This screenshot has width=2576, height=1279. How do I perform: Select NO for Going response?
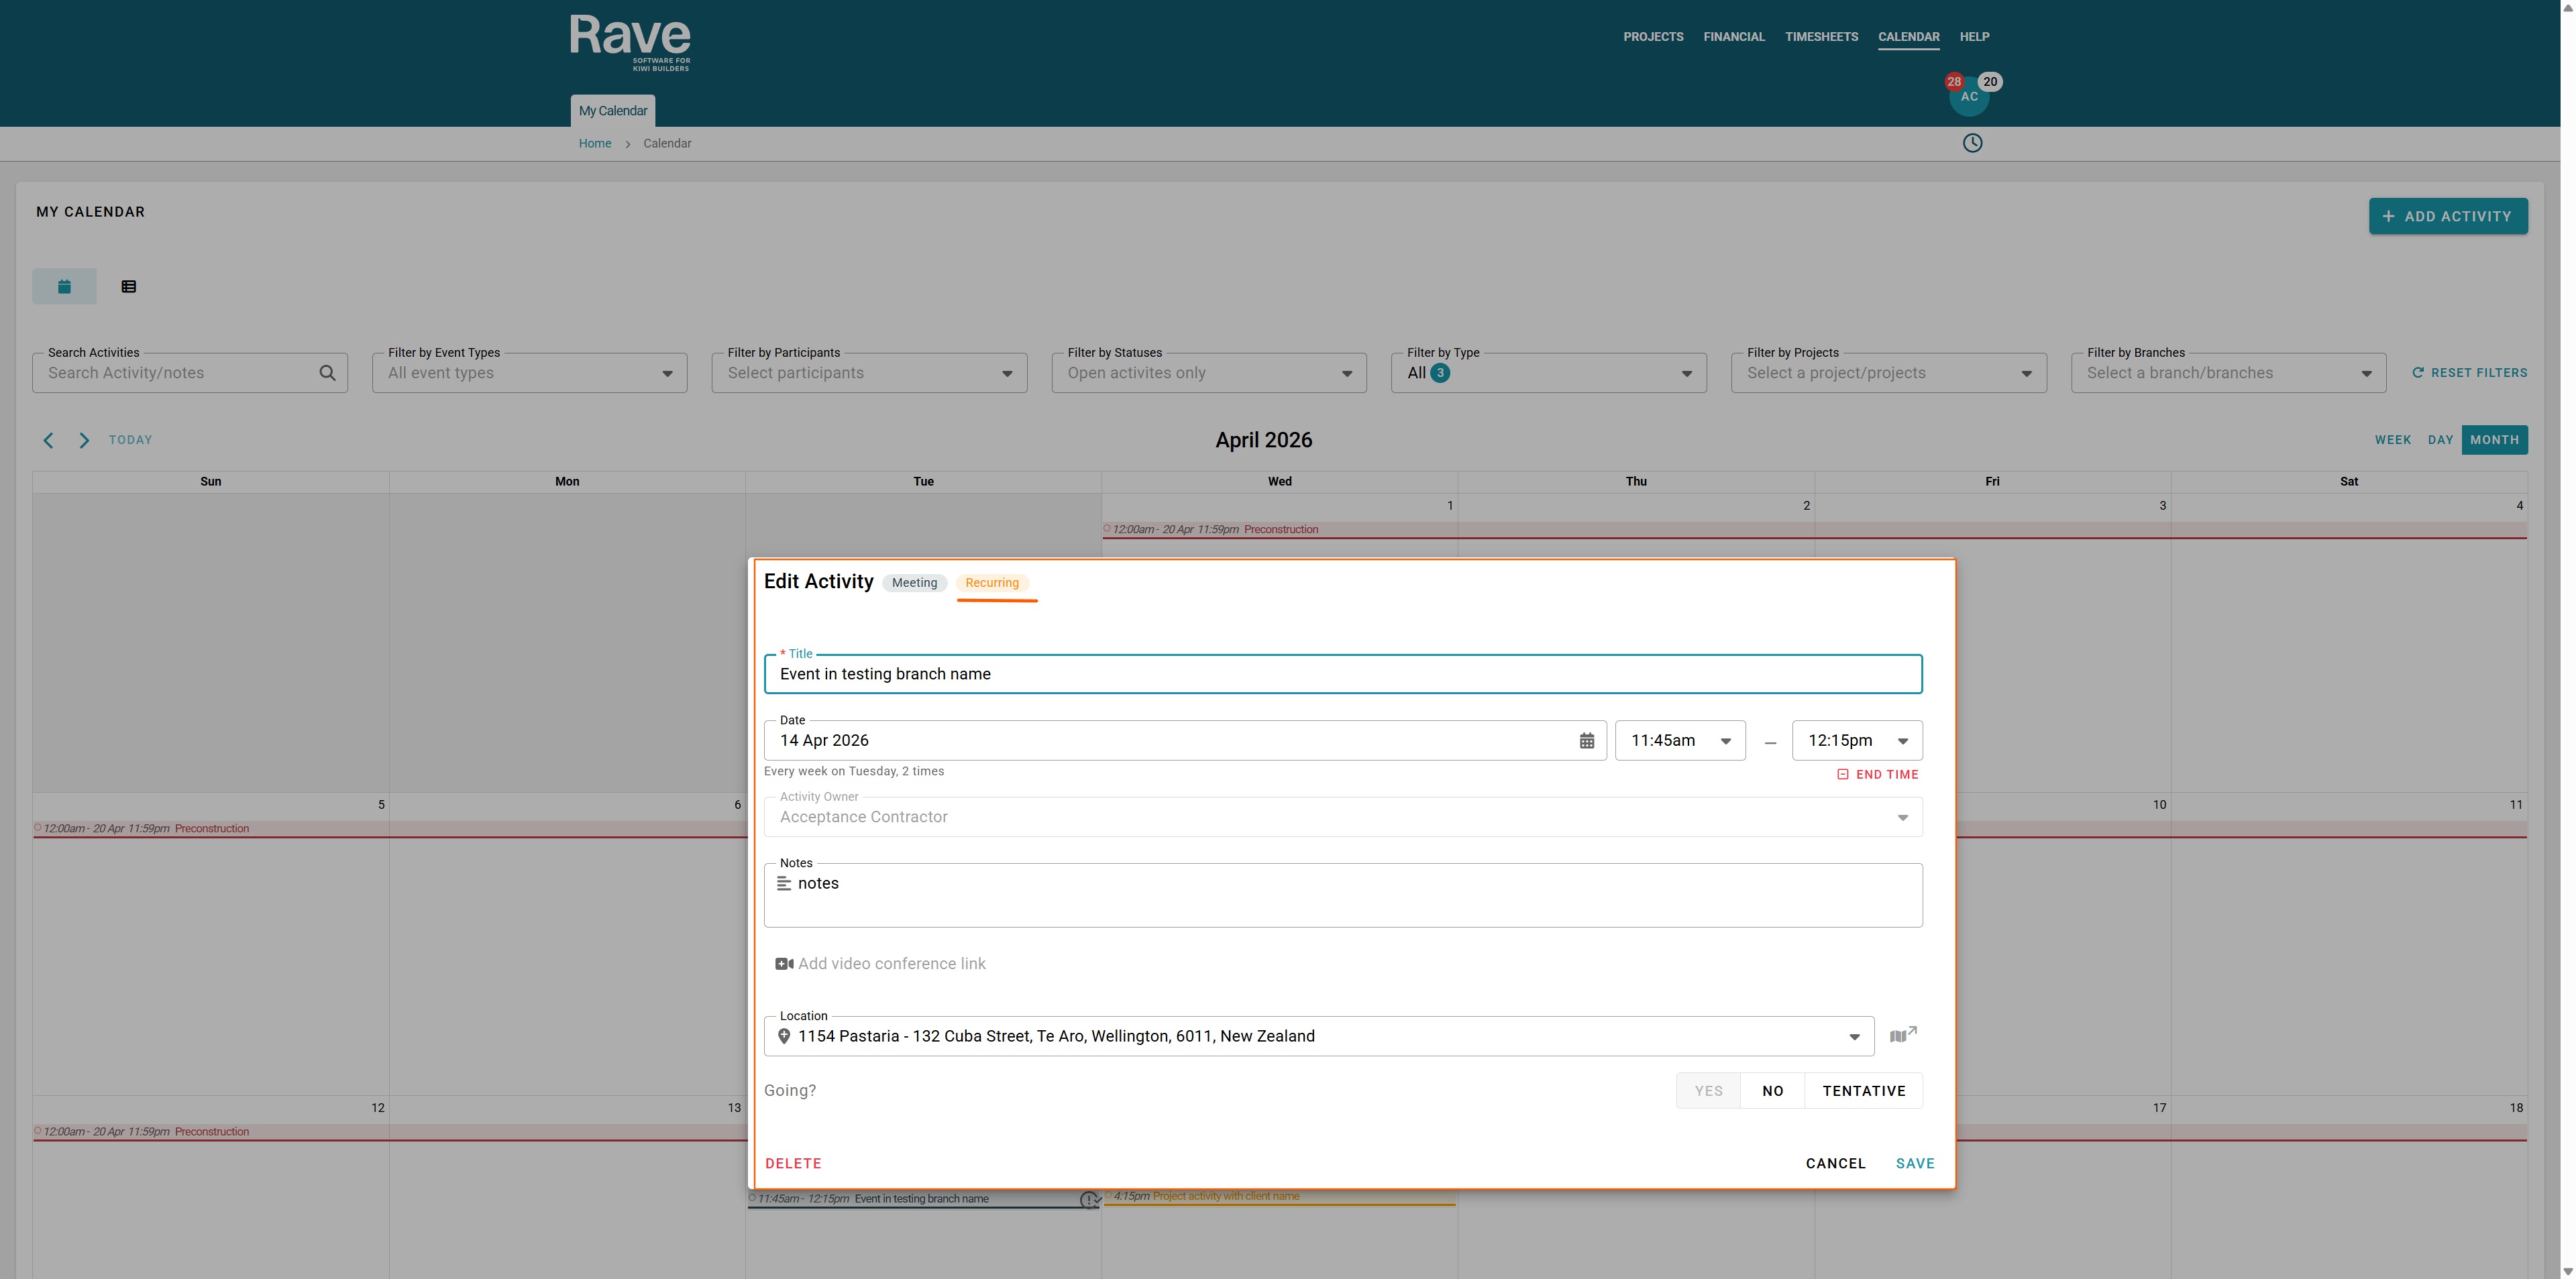click(1772, 1091)
